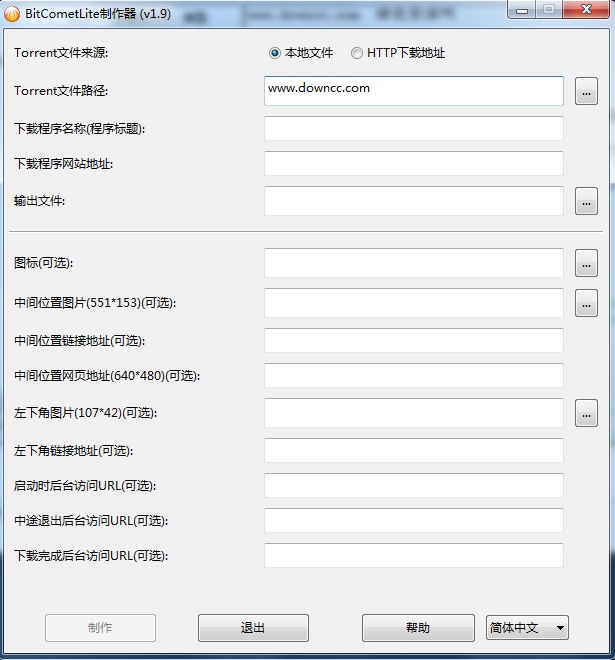This screenshot has height=660, width=615.
Task: Browse for Torrent文件路径 using the ... button
Action: [x=586, y=92]
